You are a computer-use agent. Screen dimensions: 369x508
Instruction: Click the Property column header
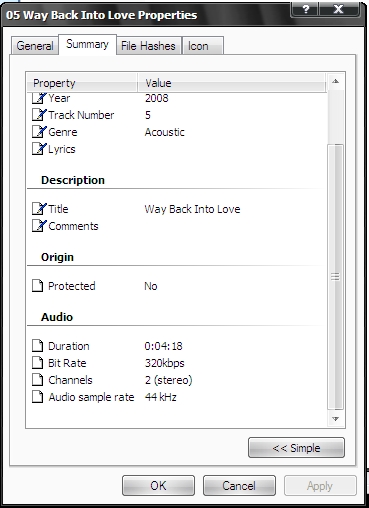pyautogui.click(x=82, y=83)
